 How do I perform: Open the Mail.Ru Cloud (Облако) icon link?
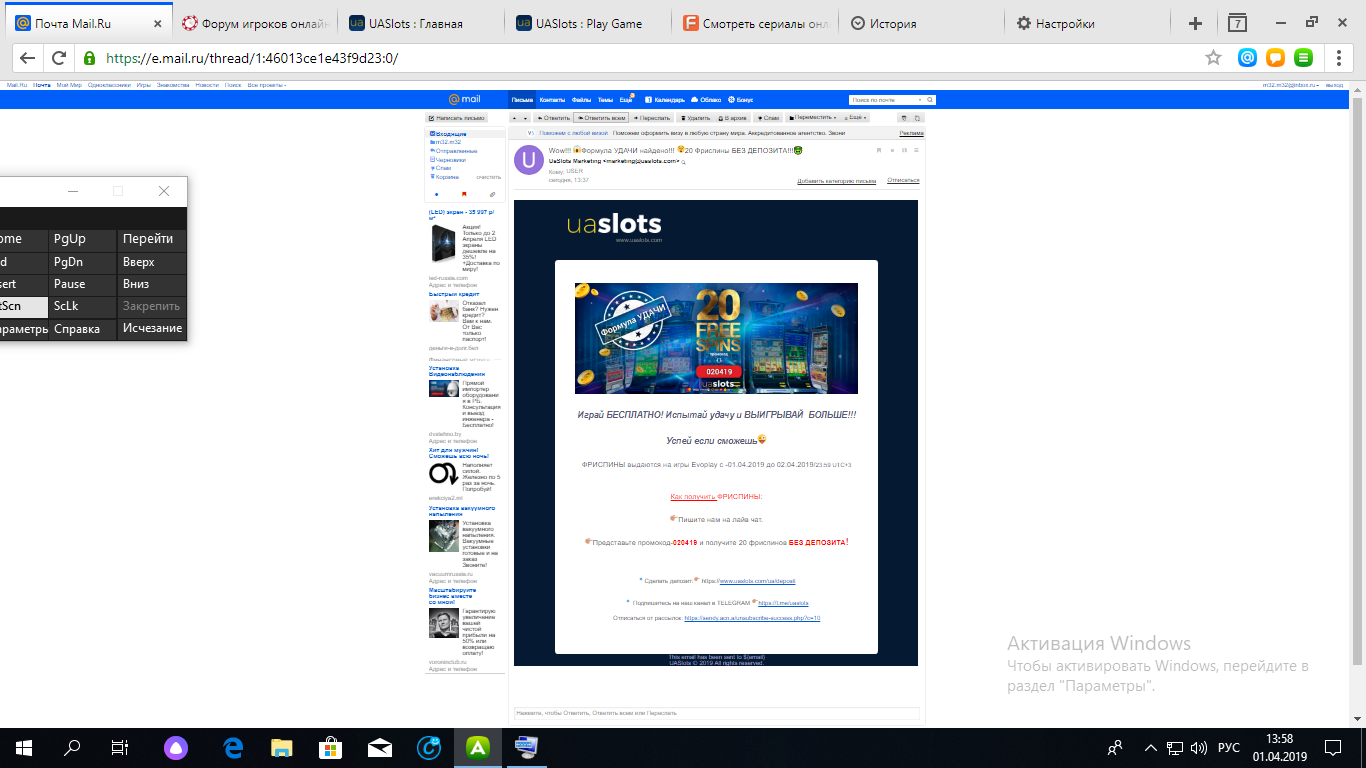click(x=705, y=100)
